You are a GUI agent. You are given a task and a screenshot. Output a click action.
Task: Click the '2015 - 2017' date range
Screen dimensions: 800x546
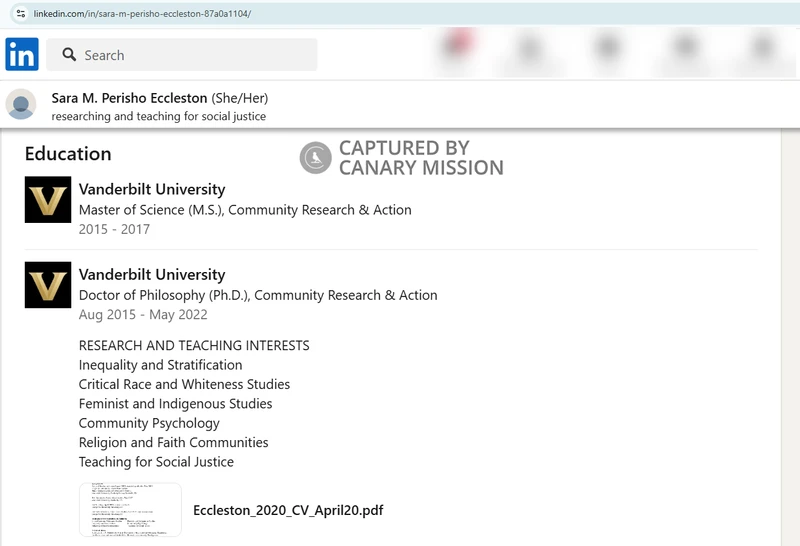click(x=114, y=229)
